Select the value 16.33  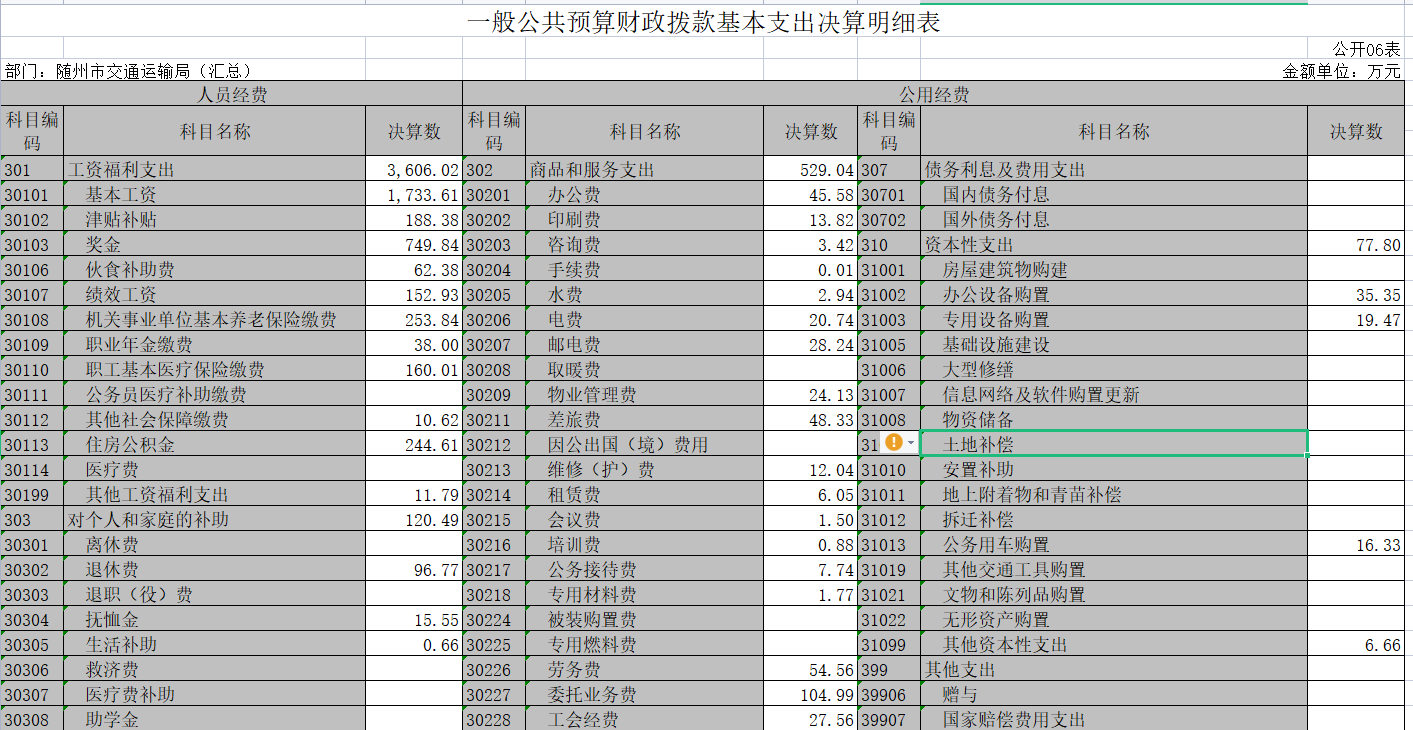[1356, 545]
